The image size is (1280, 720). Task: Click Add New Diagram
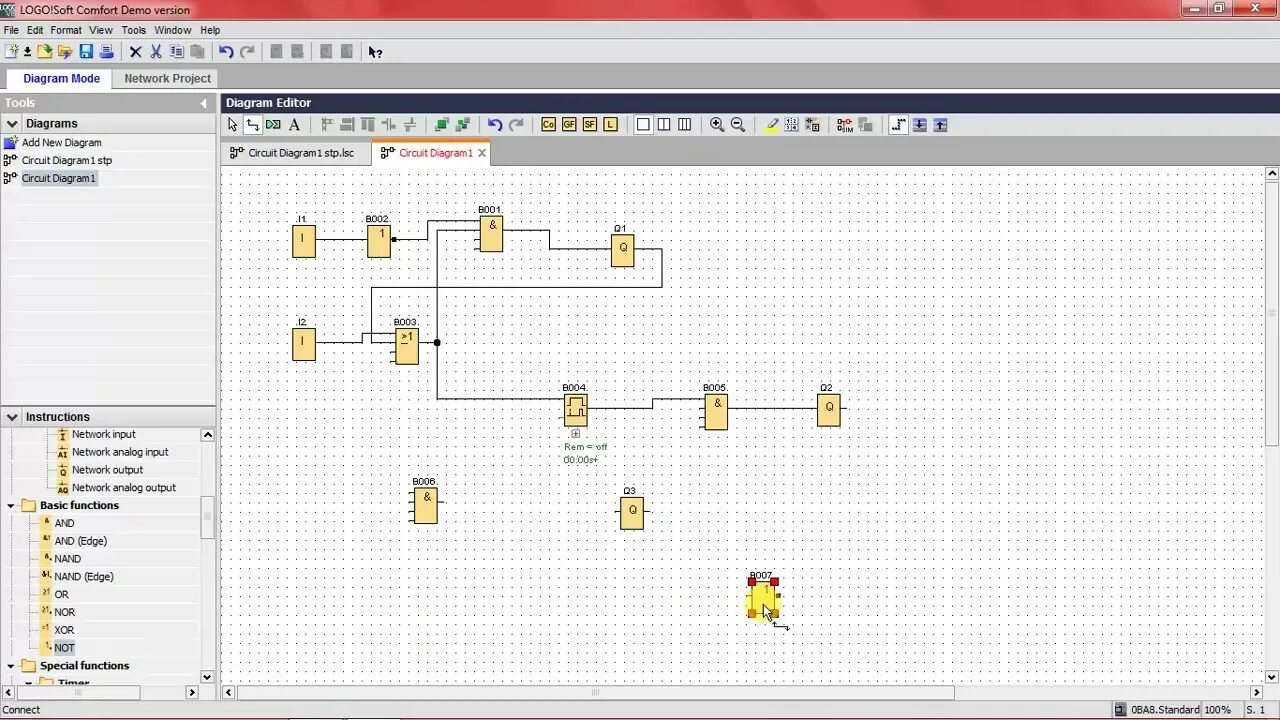(61, 143)
